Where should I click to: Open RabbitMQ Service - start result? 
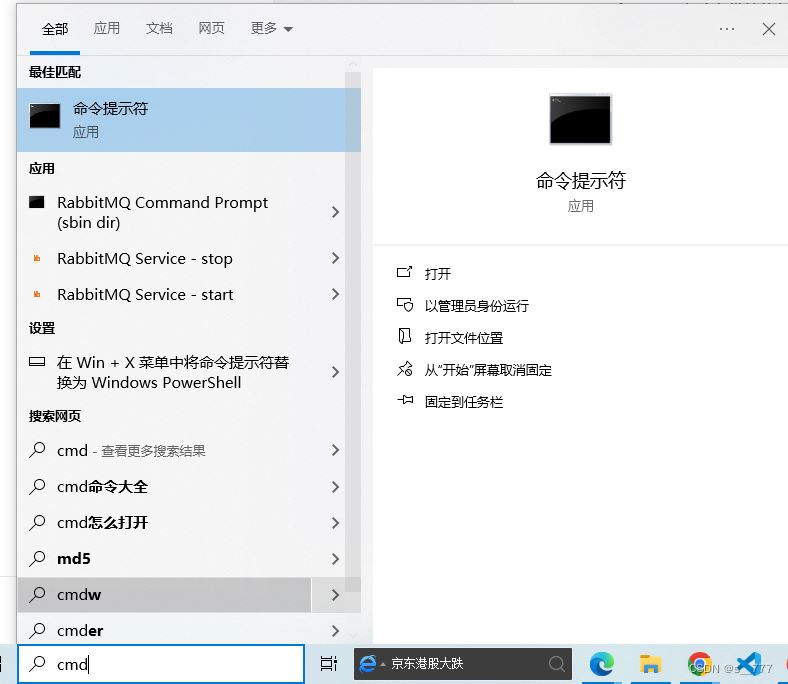145,295
